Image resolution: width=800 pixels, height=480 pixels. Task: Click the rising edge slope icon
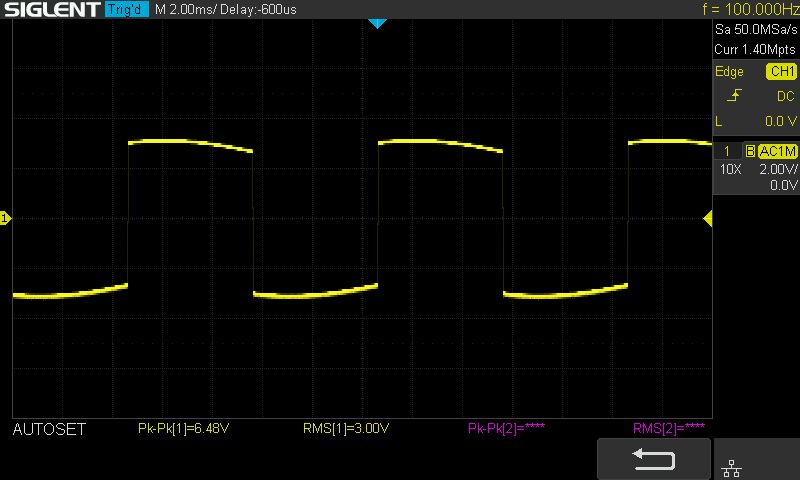pos(734,95)
